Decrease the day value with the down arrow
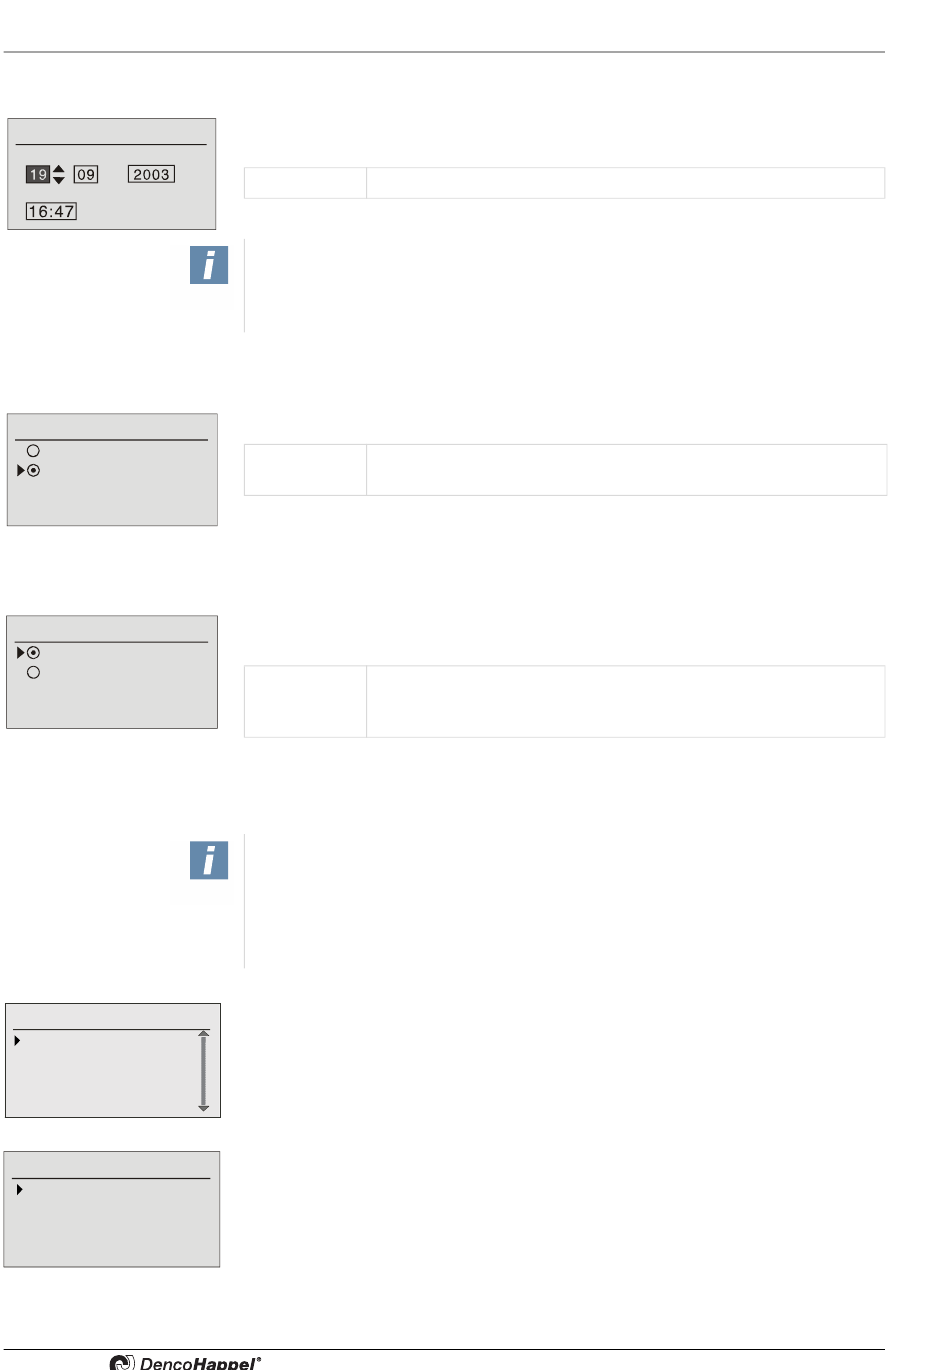The image size is (950, 1370). click(x=58, y=180)
